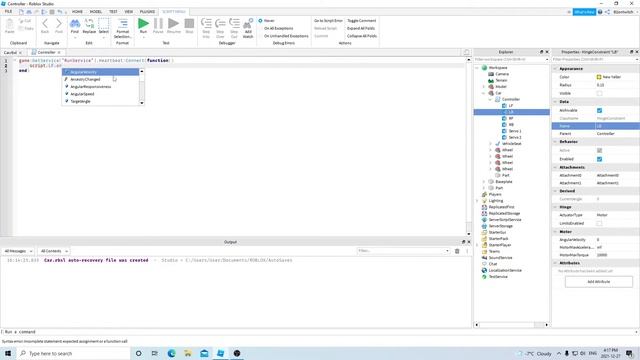640x360 pixels.
Task: Click the Windows Start button
Action: tap(8, 353)
